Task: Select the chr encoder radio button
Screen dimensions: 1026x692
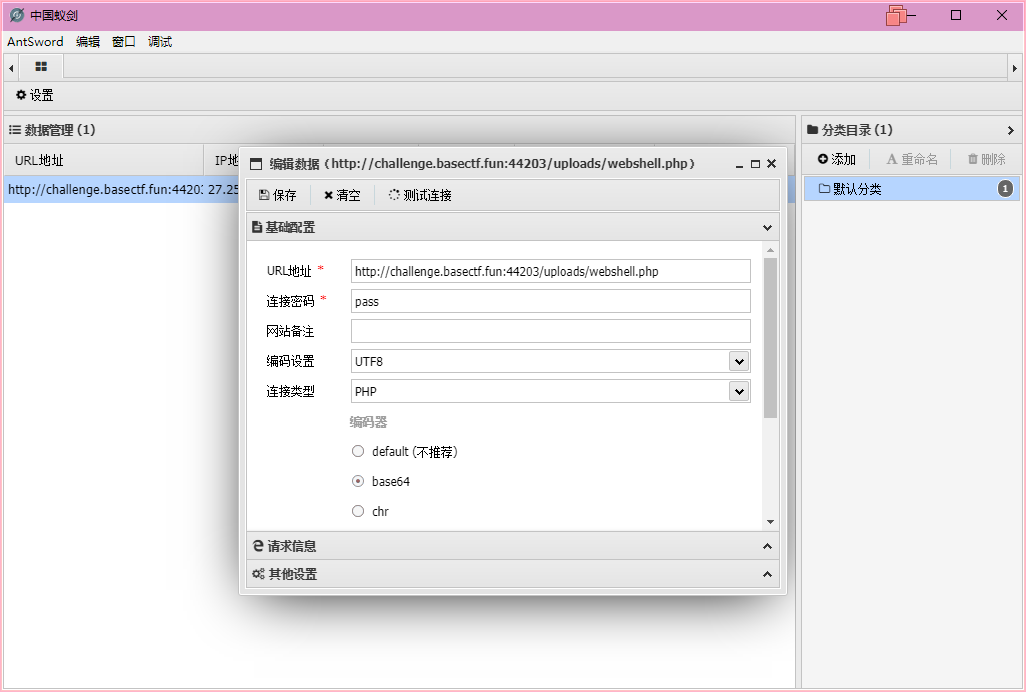Action: click(x=358, y=511)
